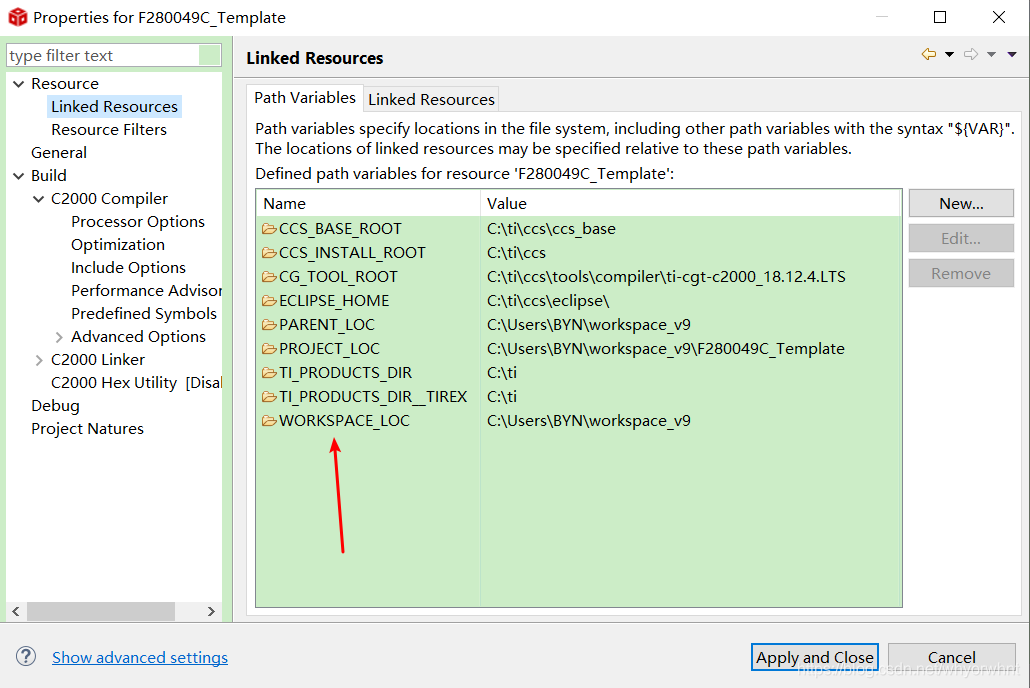1030x688 pixels.
Task: Maximize the Properties dialog window
Action: [940, 17]
